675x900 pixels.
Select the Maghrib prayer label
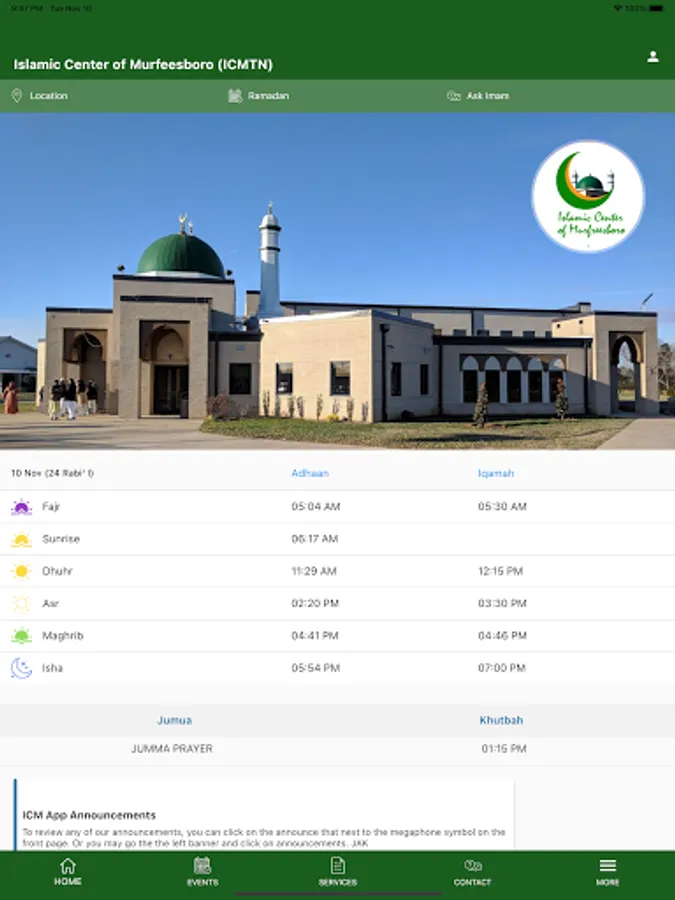click(63, 636)
